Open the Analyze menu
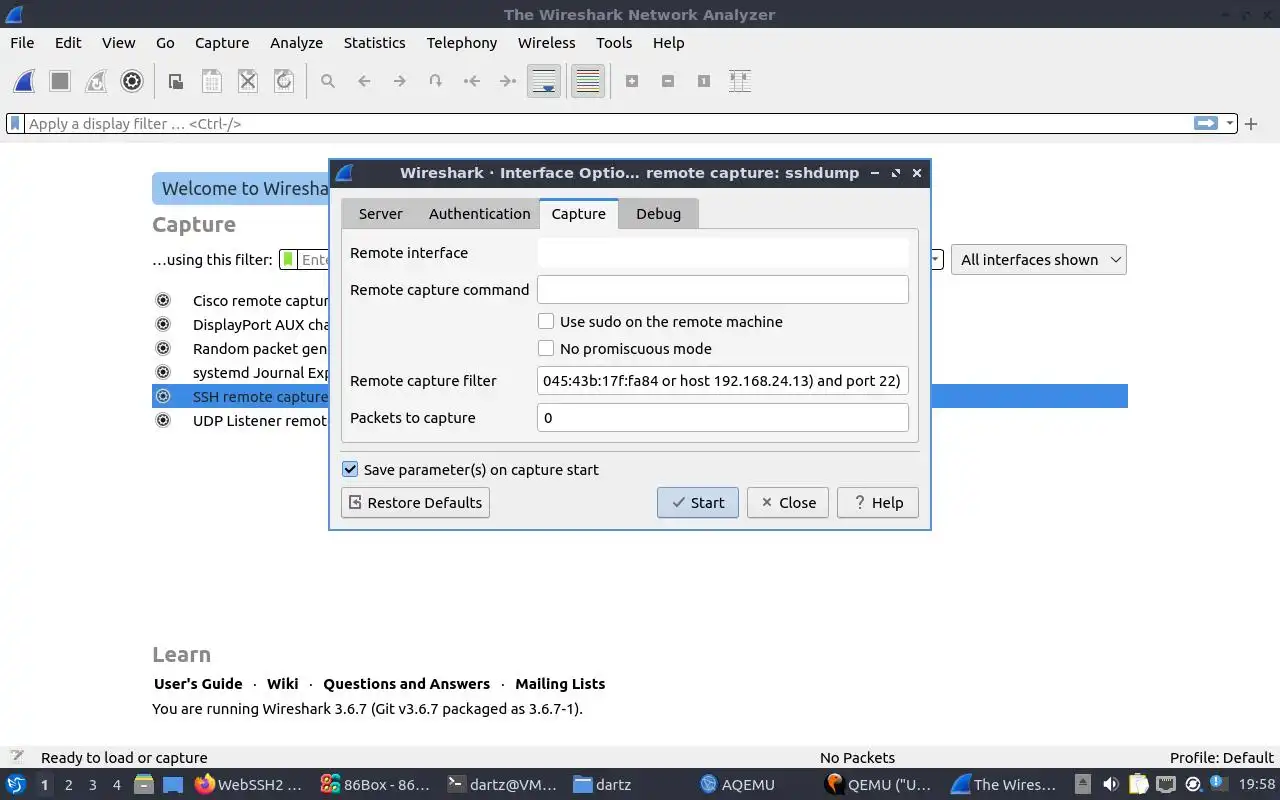Viewport: 1280px width, 800px height. pos(296,43)
